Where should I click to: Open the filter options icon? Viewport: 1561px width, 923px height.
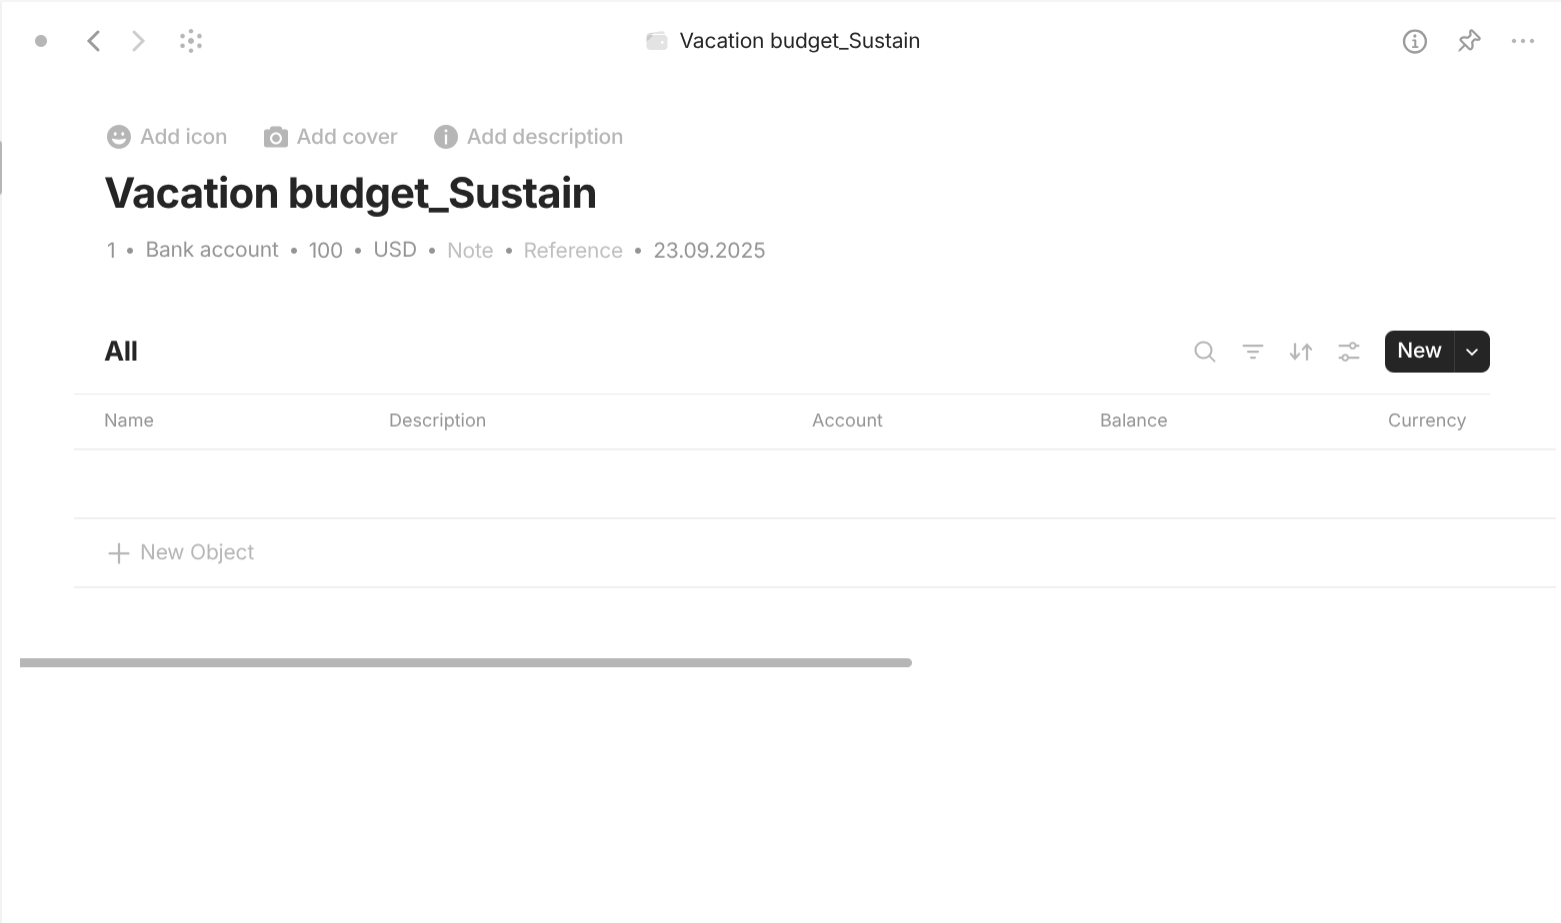click(1252, 352)
